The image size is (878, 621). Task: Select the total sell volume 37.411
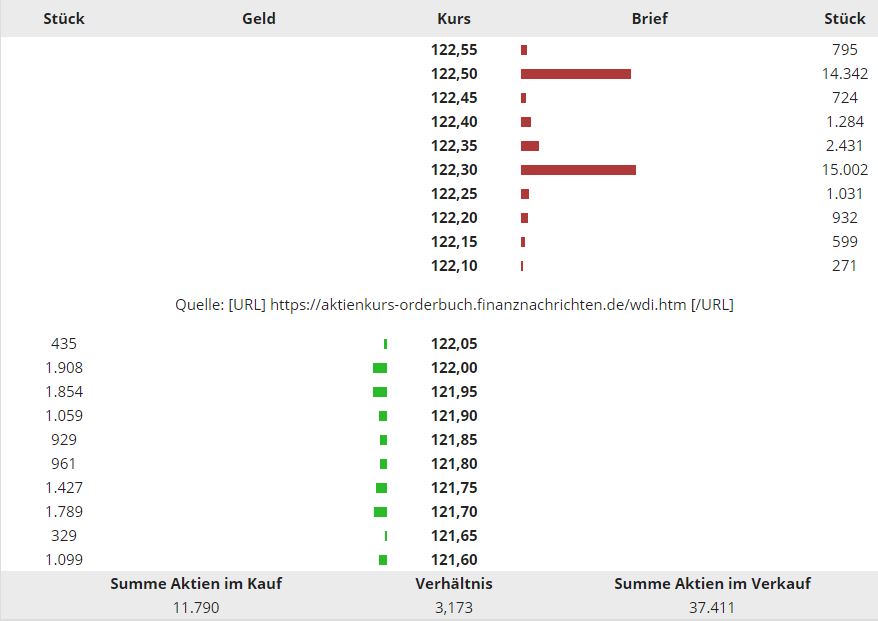pyautogui.click(x=712, y=607)
